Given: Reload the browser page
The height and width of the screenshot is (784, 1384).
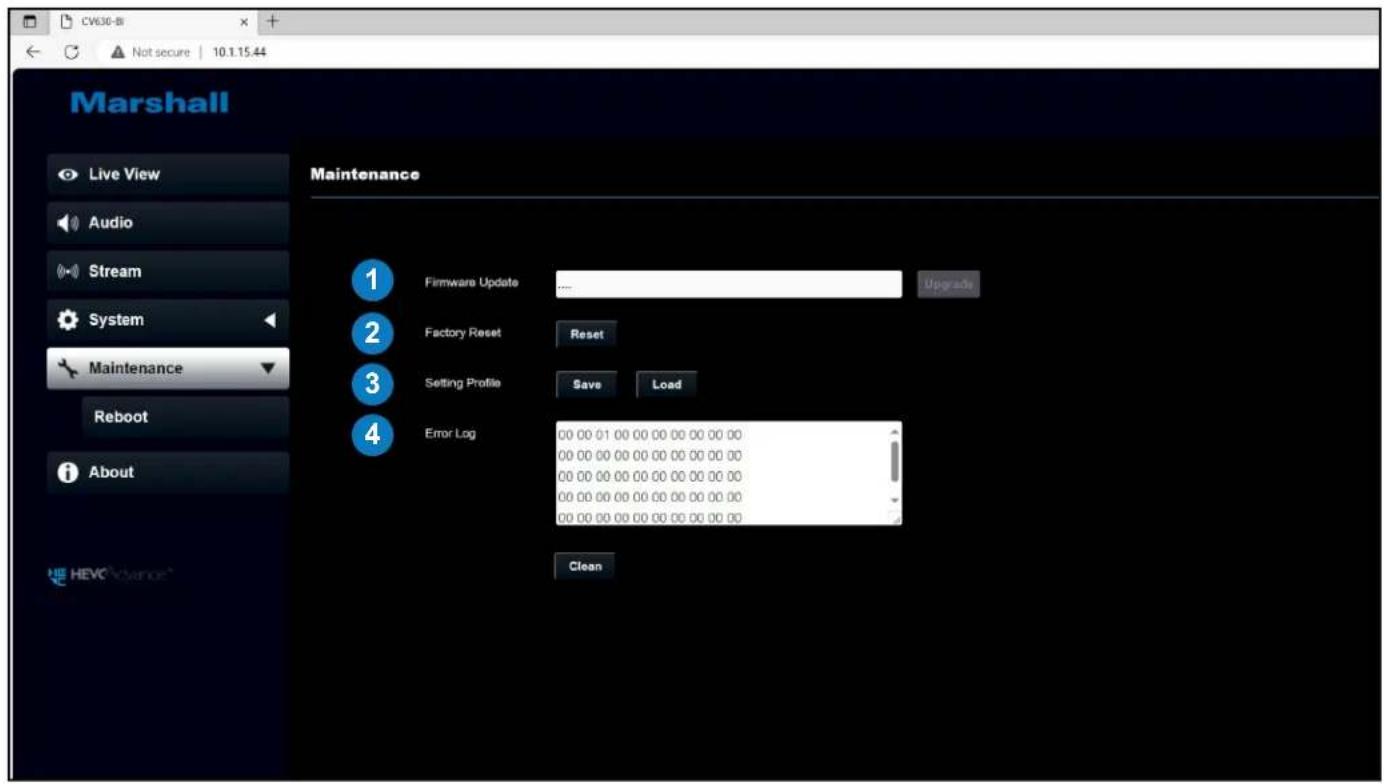Looking at the screenshot, I should pos(72,53).
